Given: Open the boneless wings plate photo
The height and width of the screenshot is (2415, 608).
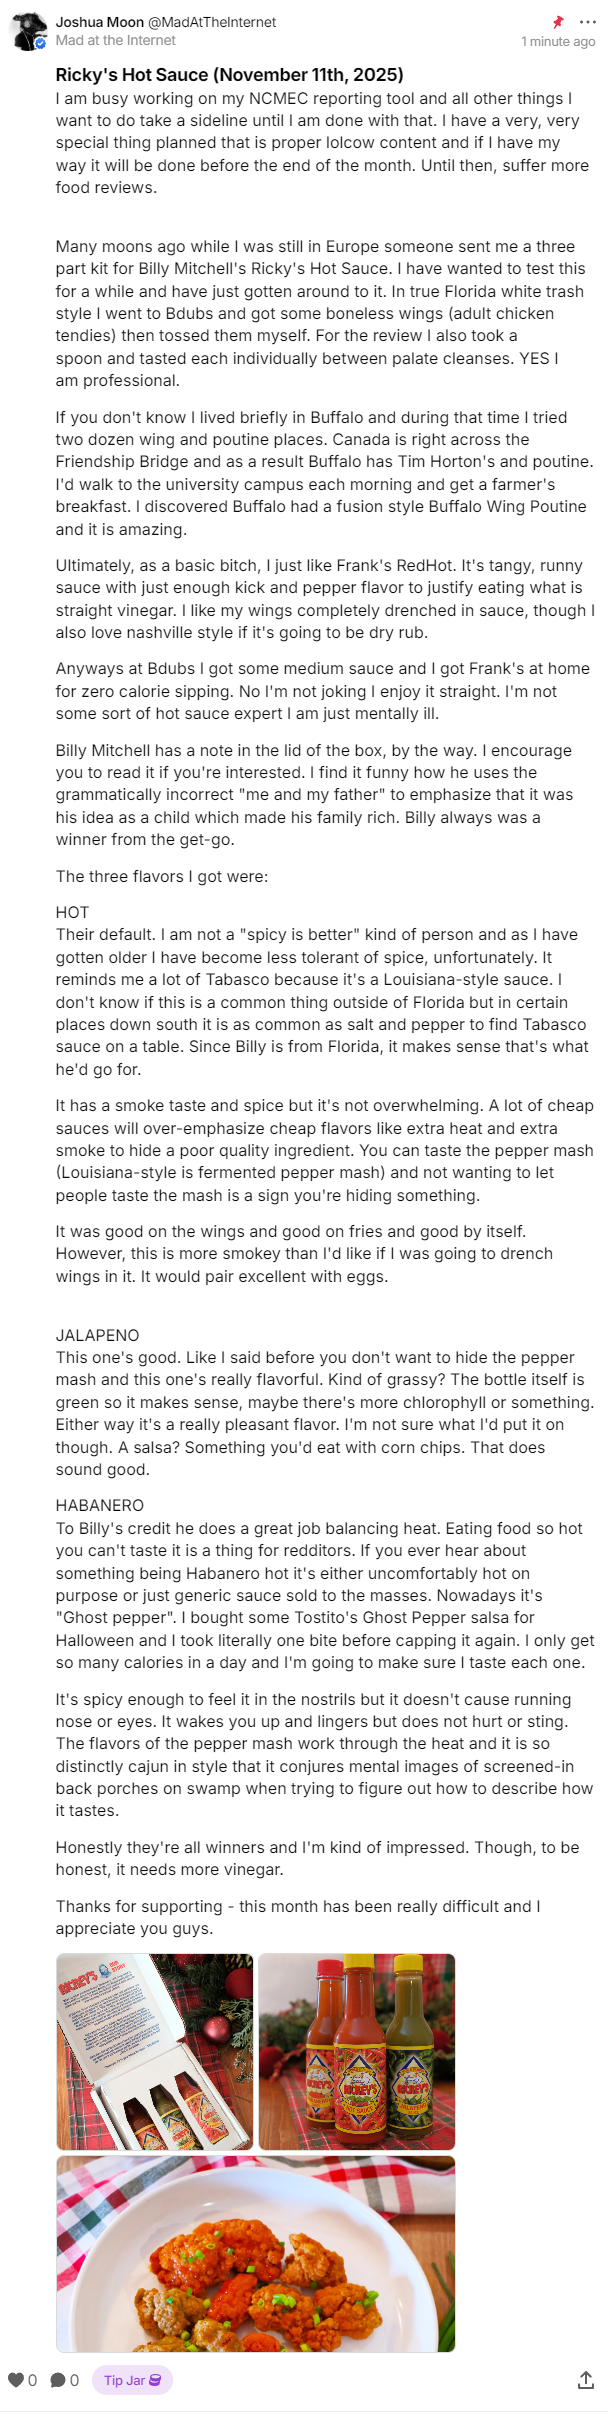Looking at the screenshot, I should [256, 2253].
